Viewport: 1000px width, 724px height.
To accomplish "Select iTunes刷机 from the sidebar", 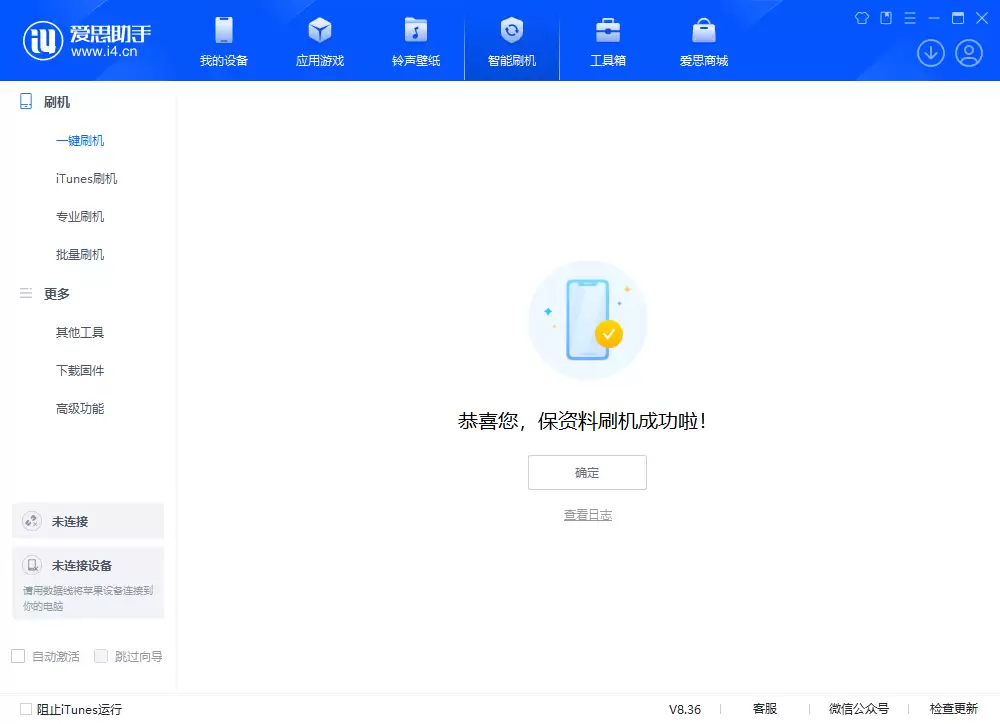I will (85, 178).
